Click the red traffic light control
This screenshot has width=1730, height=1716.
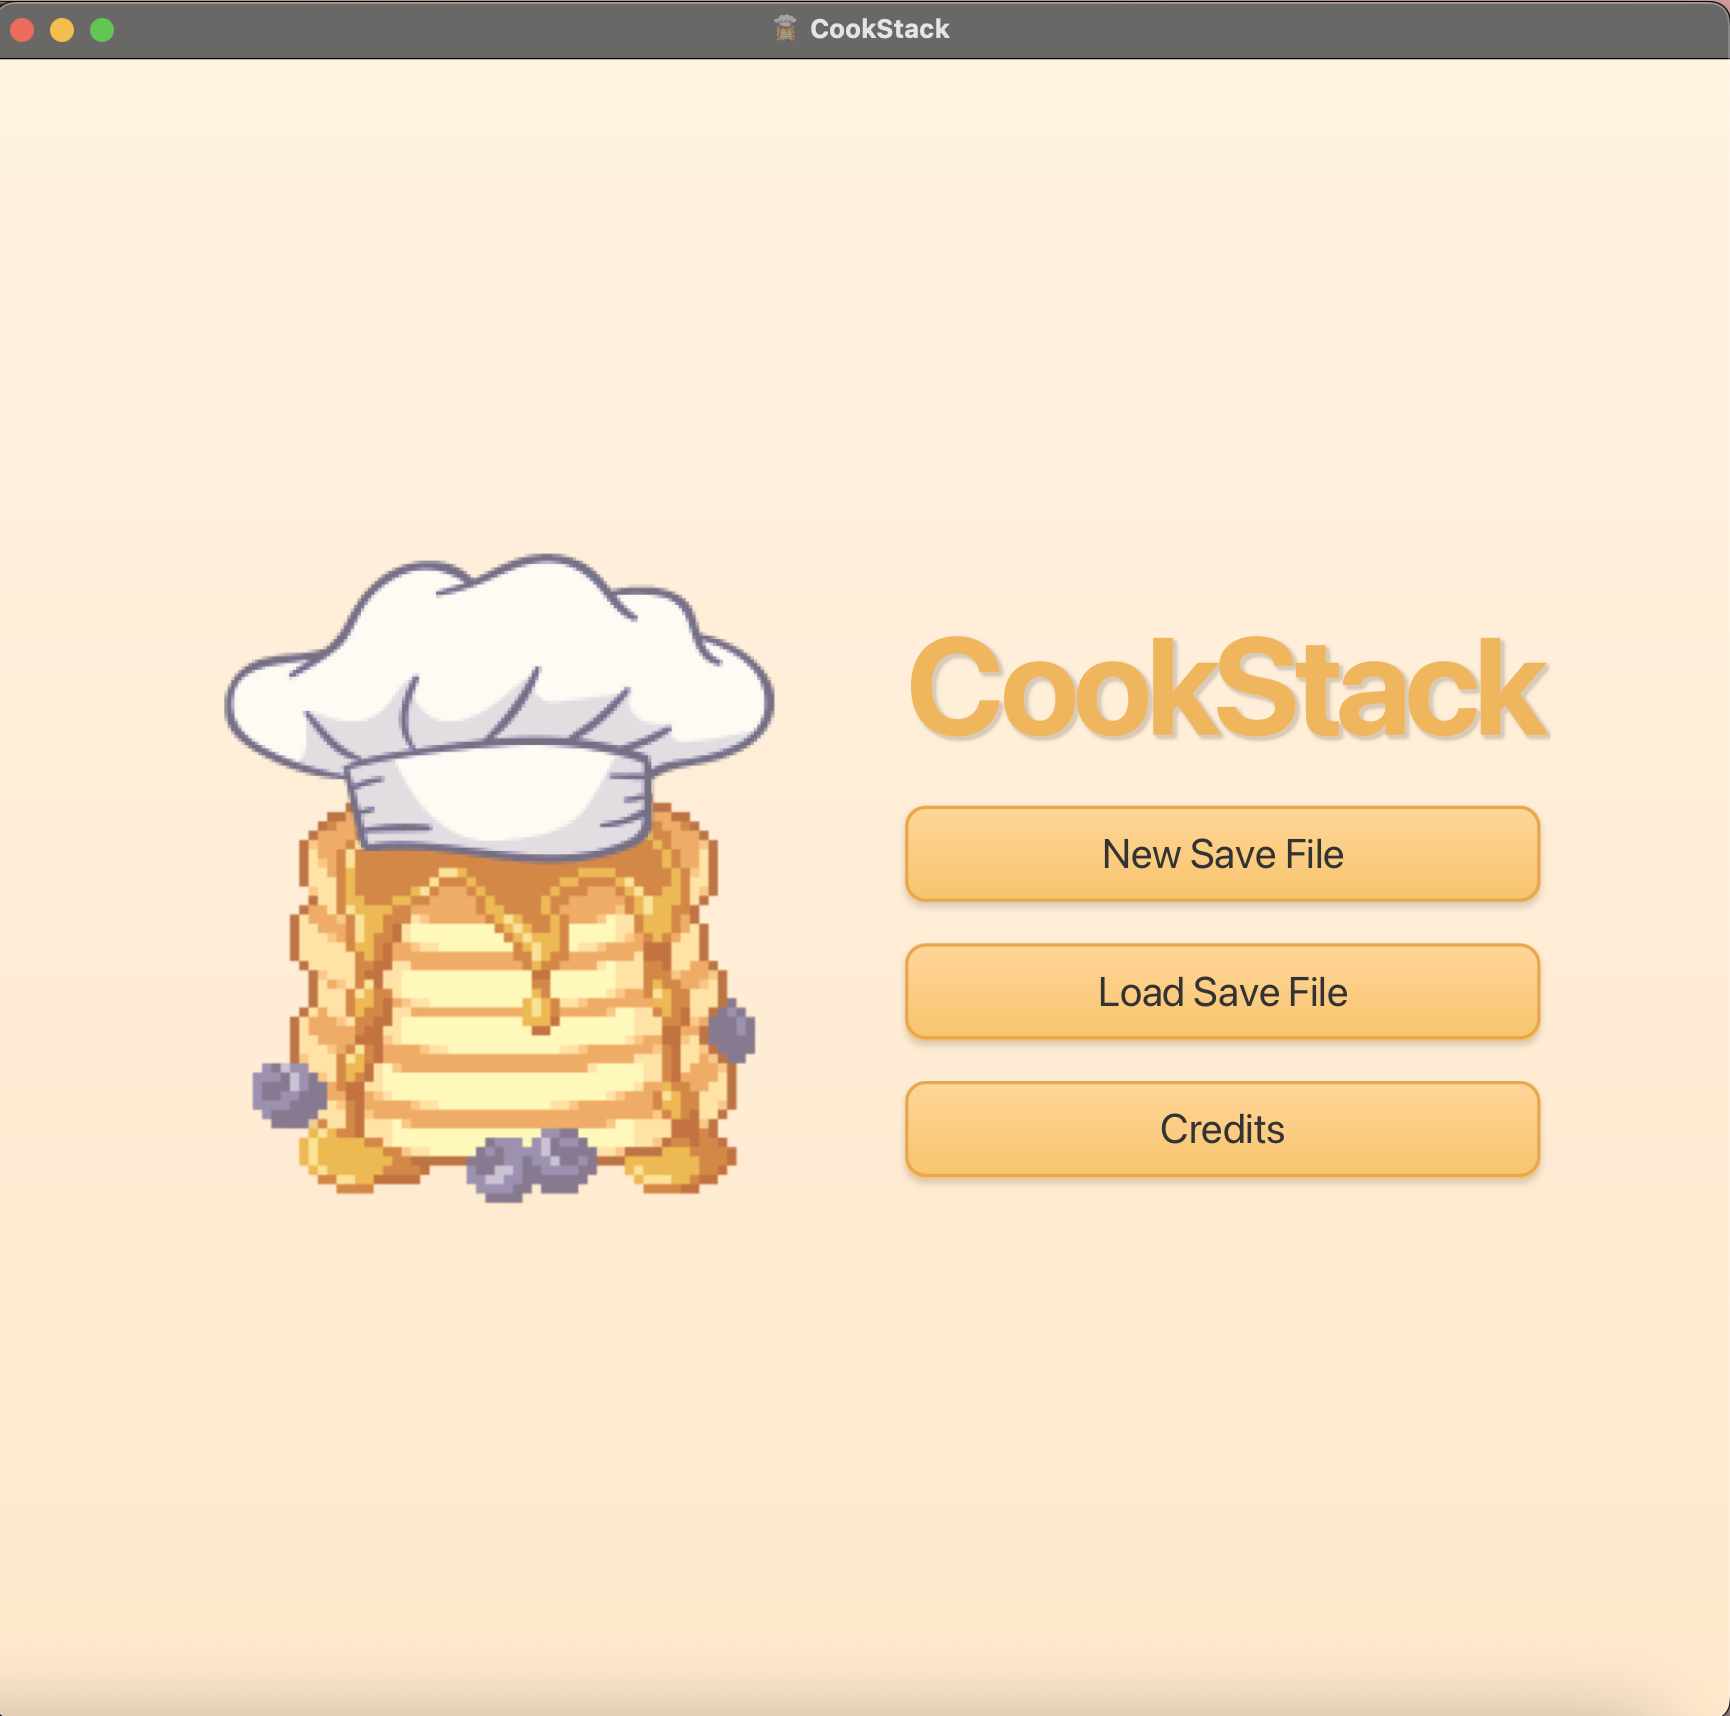coord(20,31)
